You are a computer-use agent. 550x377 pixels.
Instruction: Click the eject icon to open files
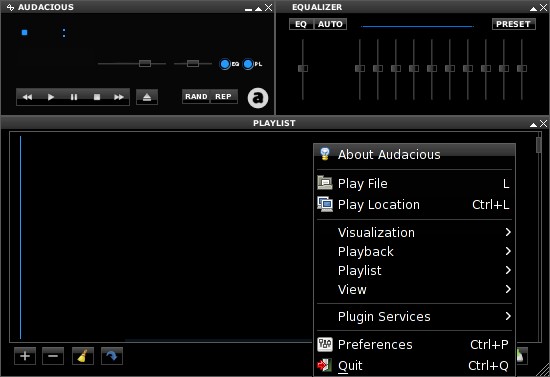pos(147,97)
